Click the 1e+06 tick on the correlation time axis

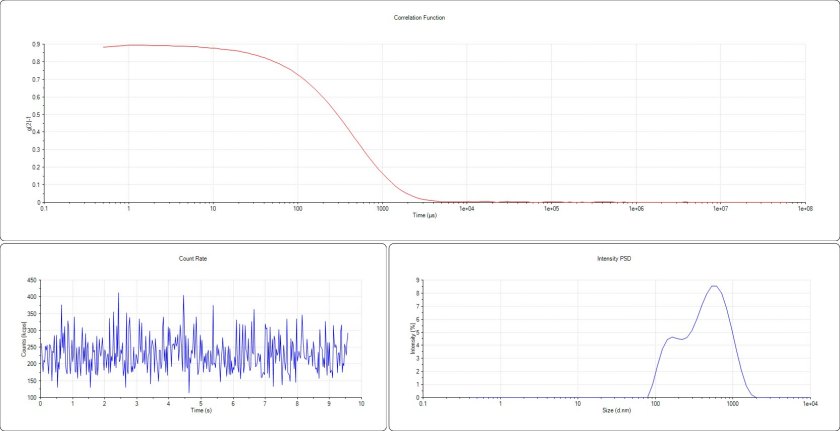click(x=636, y=209)
